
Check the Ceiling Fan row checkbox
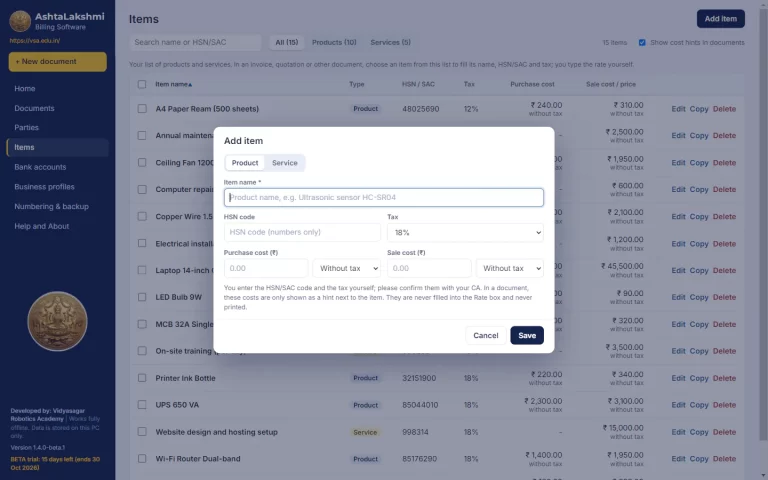tap(142, 162)
